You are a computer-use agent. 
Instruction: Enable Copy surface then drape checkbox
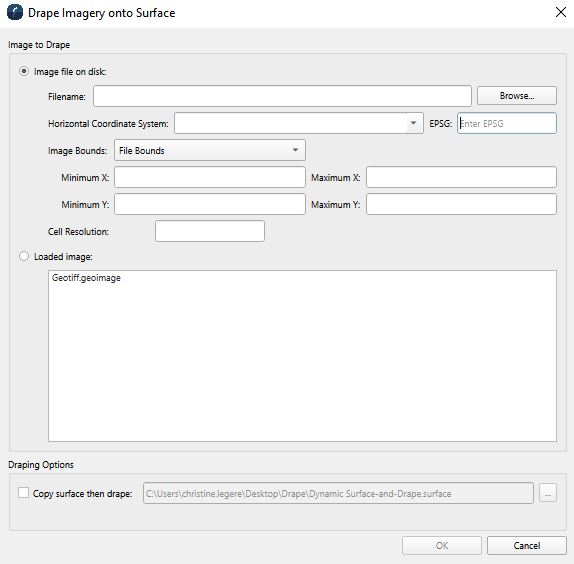23,493
